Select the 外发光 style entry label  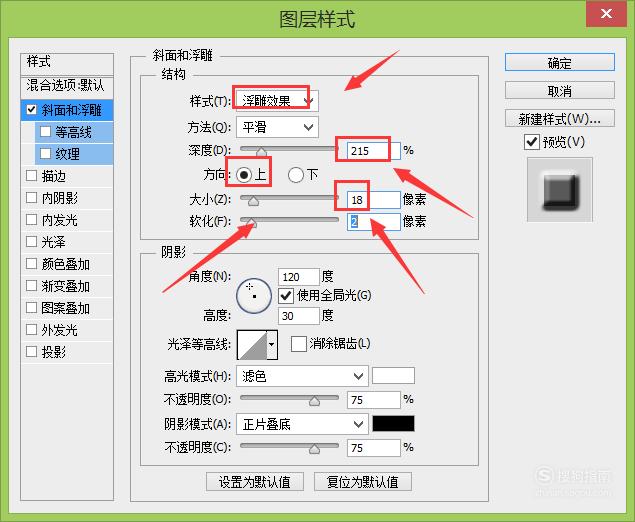(60, 330)
